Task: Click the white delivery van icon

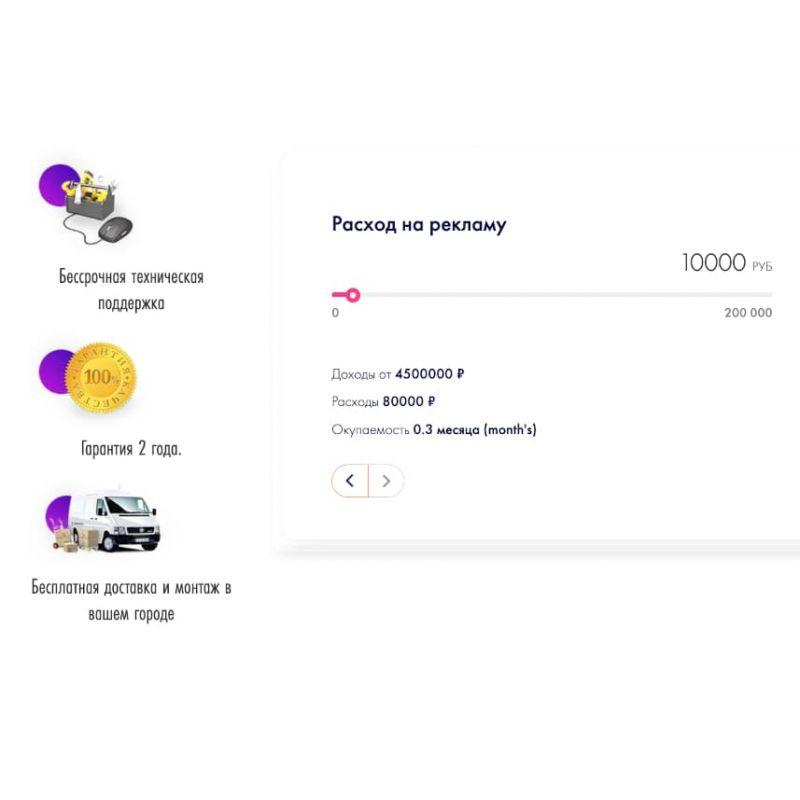Action: tap(116, 522)
